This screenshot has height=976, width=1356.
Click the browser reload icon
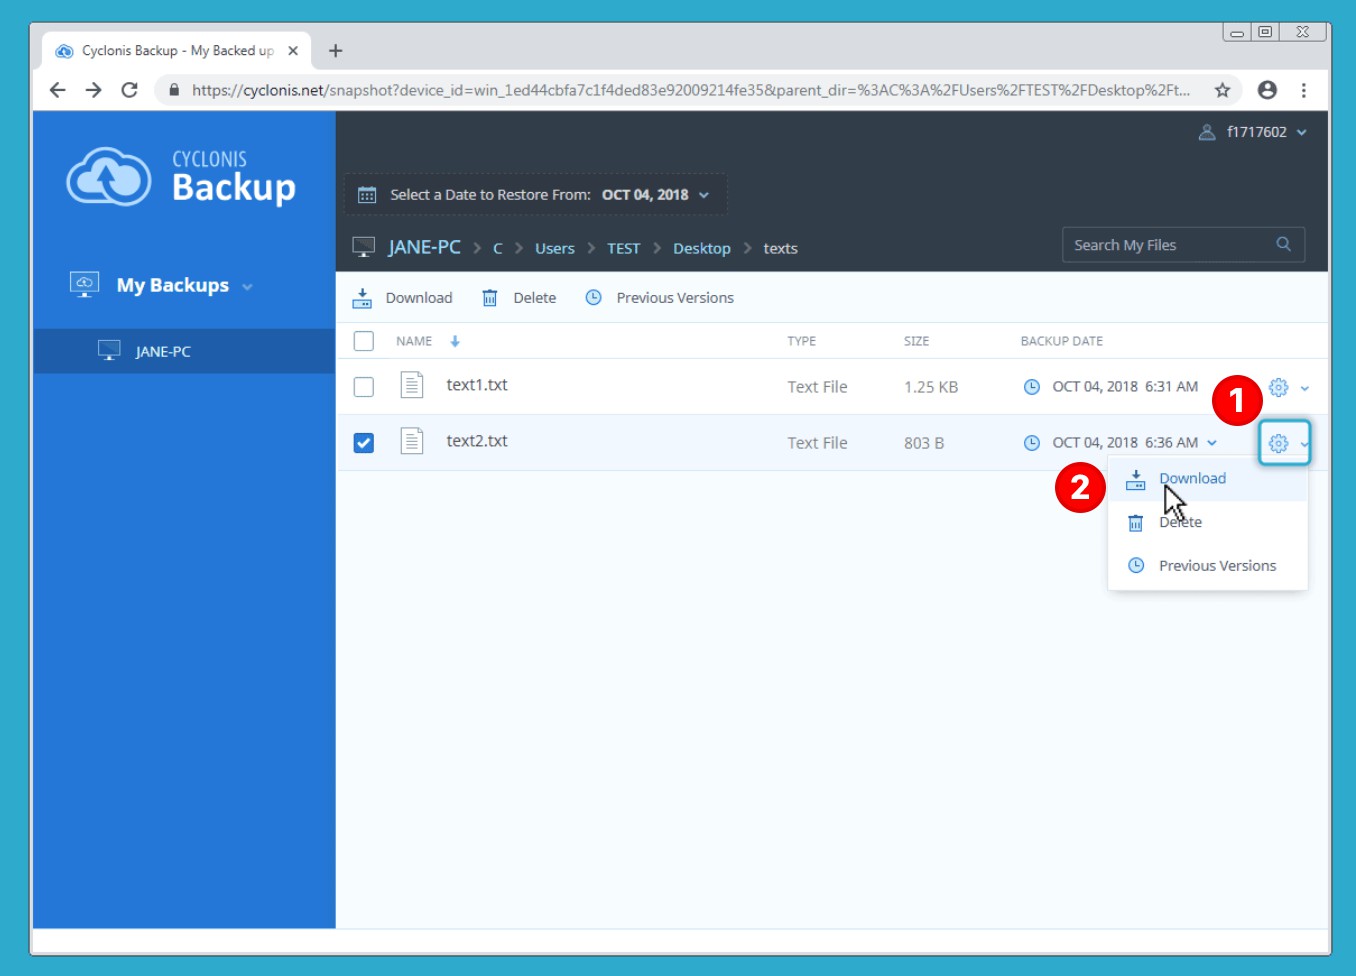pyautogui.click(x=129, y=90)
